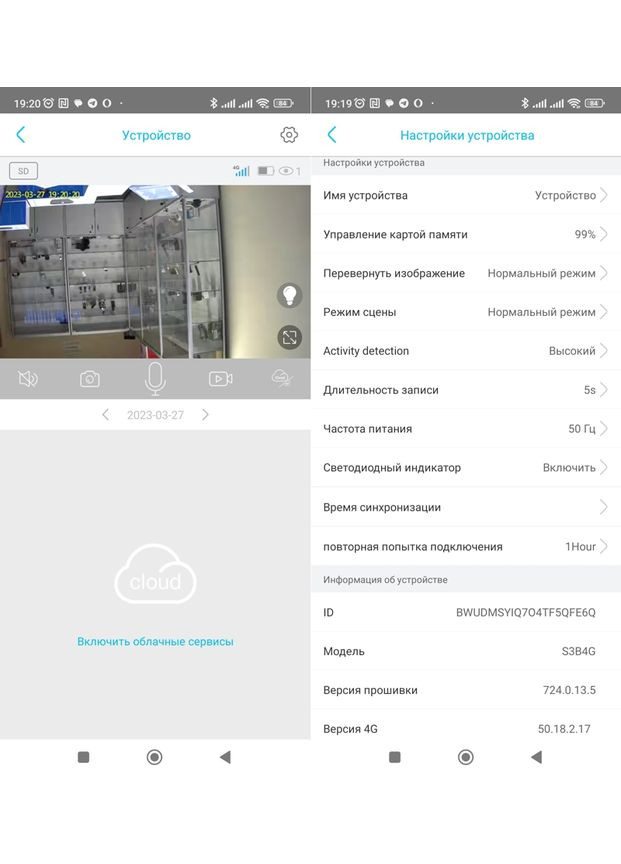
Task: Tap Android recent apps square on right phone
Action: coord(395,757)
